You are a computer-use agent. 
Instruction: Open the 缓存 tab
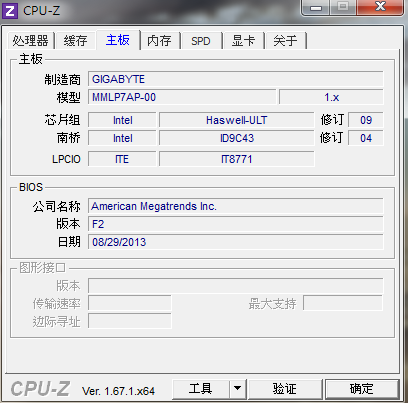tap(76, 41)
